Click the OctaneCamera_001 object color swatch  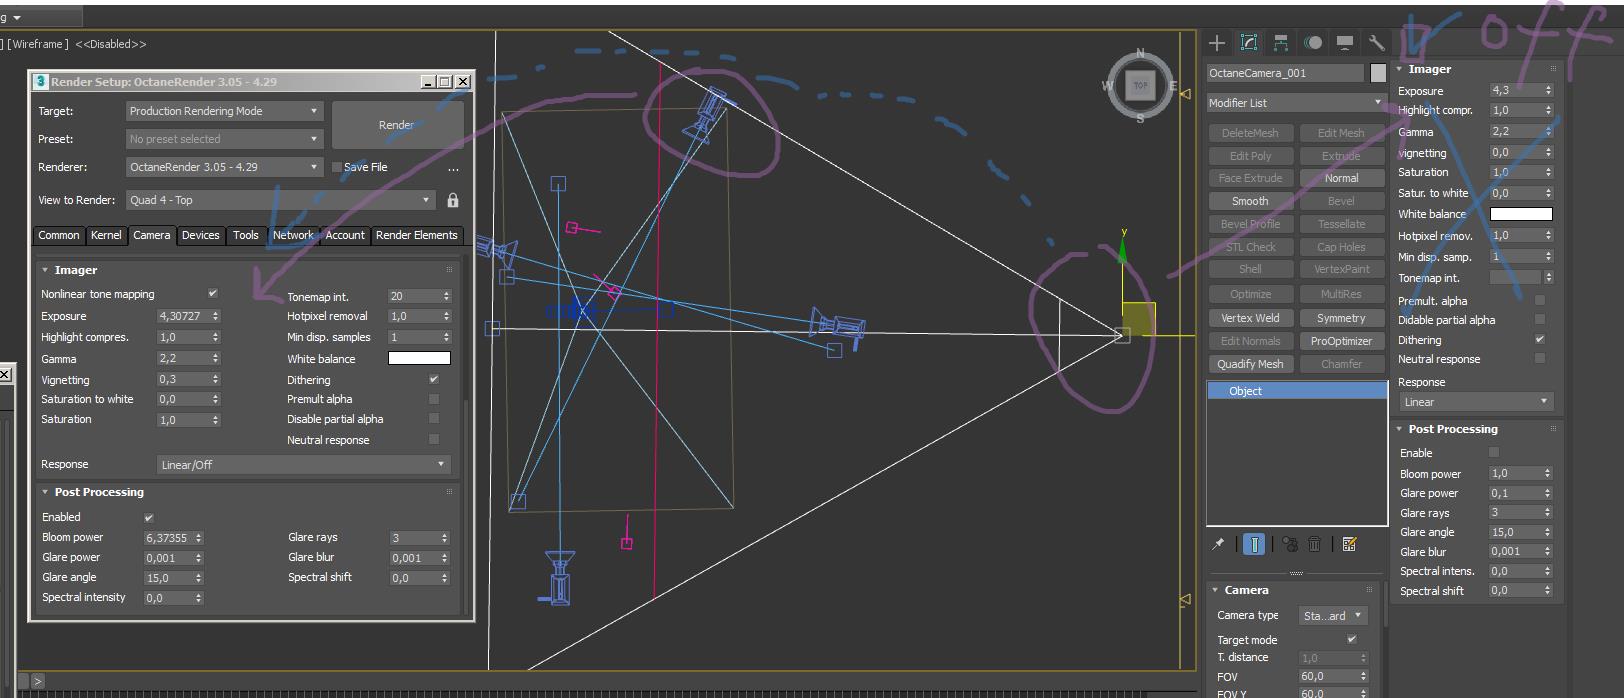(1378, 73)
